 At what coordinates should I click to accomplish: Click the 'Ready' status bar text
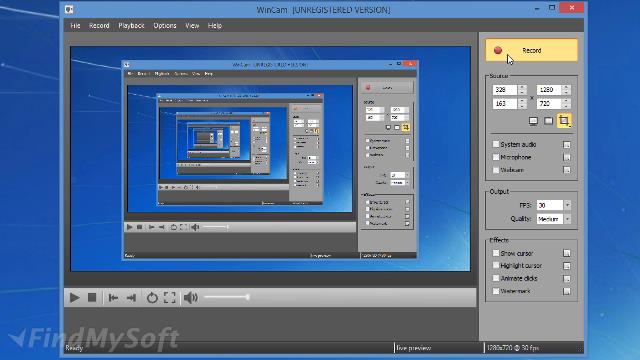pos(74,348)
